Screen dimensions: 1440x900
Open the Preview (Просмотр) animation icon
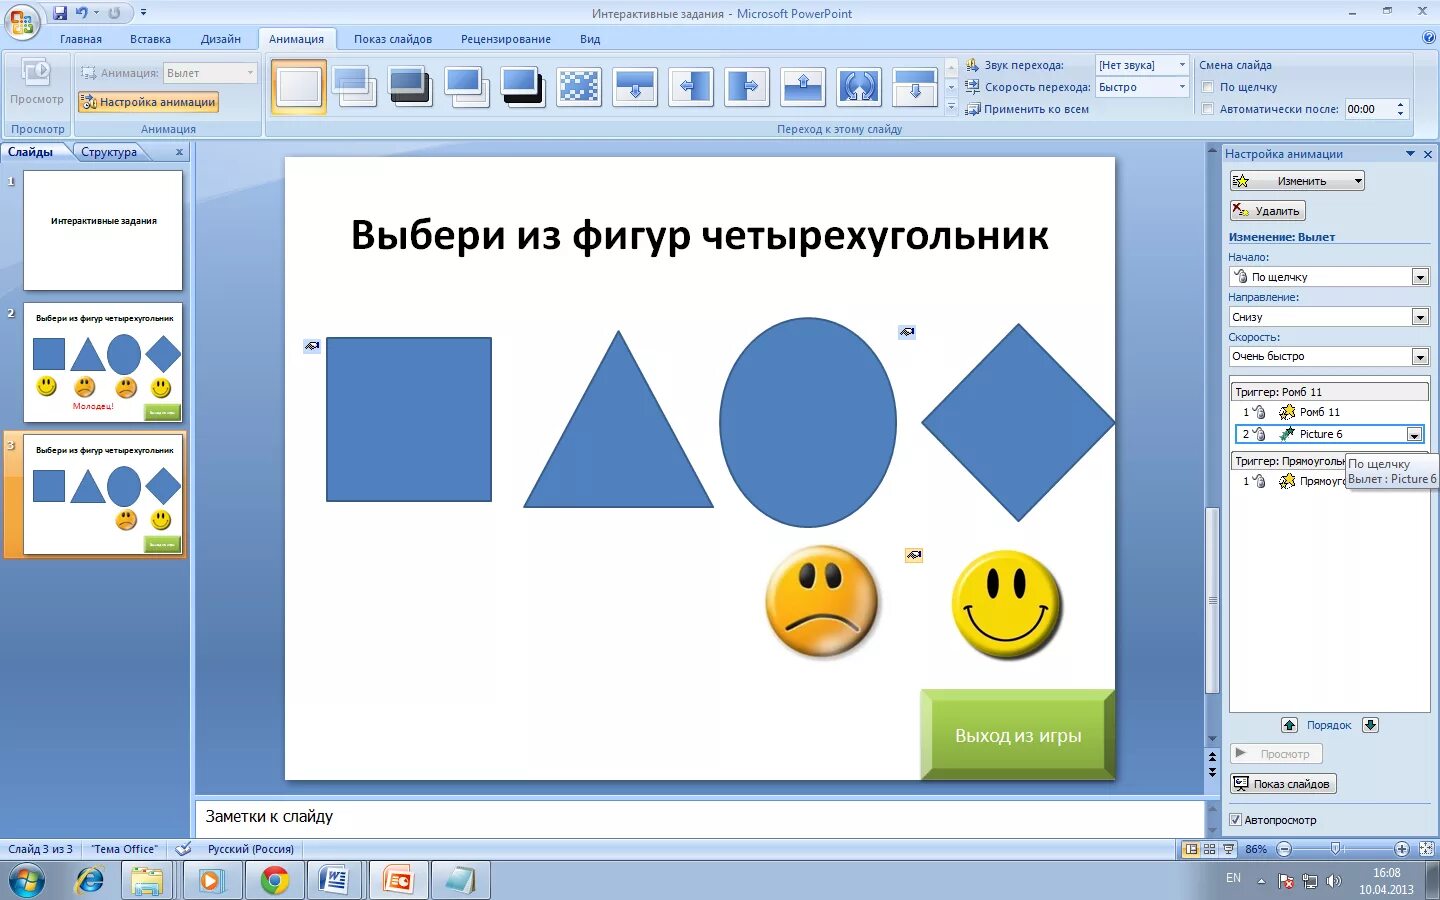tap(36, 72)
